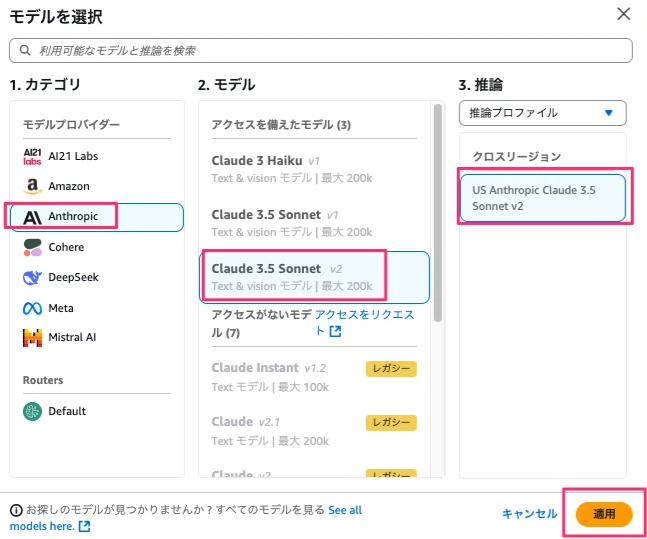The width and height of the screenshot is (647, 539).
Task: Select Amazon provider
Action: pyautogui.click(x=97, y=186)
